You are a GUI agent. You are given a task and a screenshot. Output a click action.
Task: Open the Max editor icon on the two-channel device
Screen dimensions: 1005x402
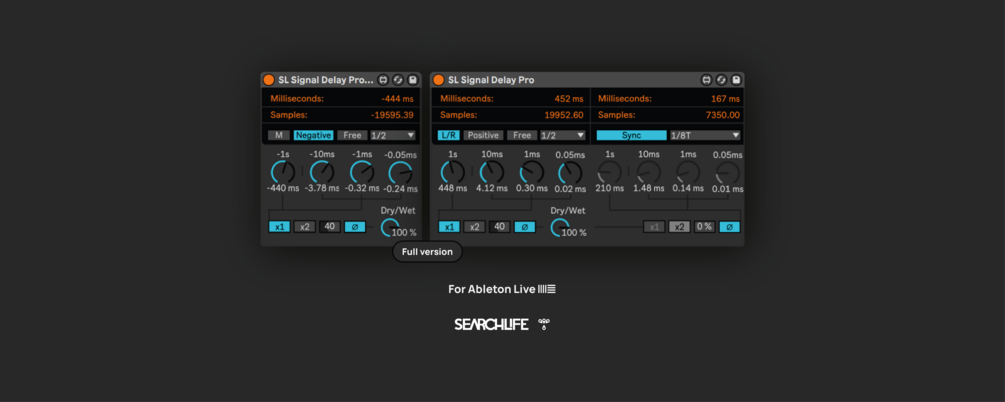[x=707, y=80]
